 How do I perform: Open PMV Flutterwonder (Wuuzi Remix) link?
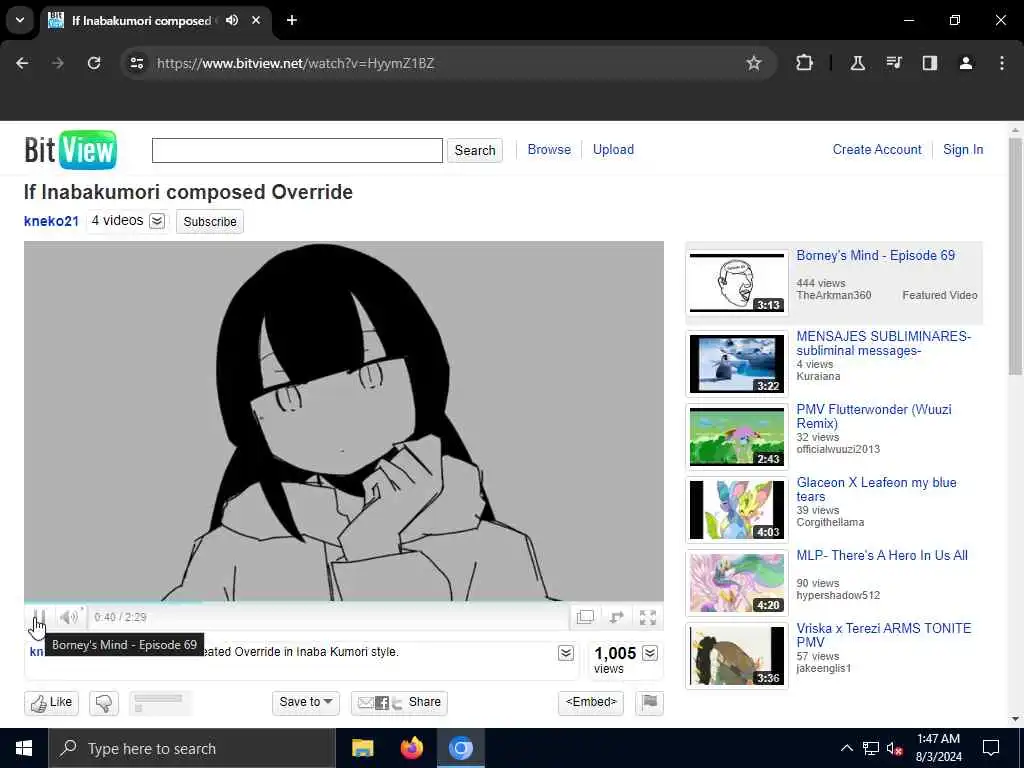874,416
